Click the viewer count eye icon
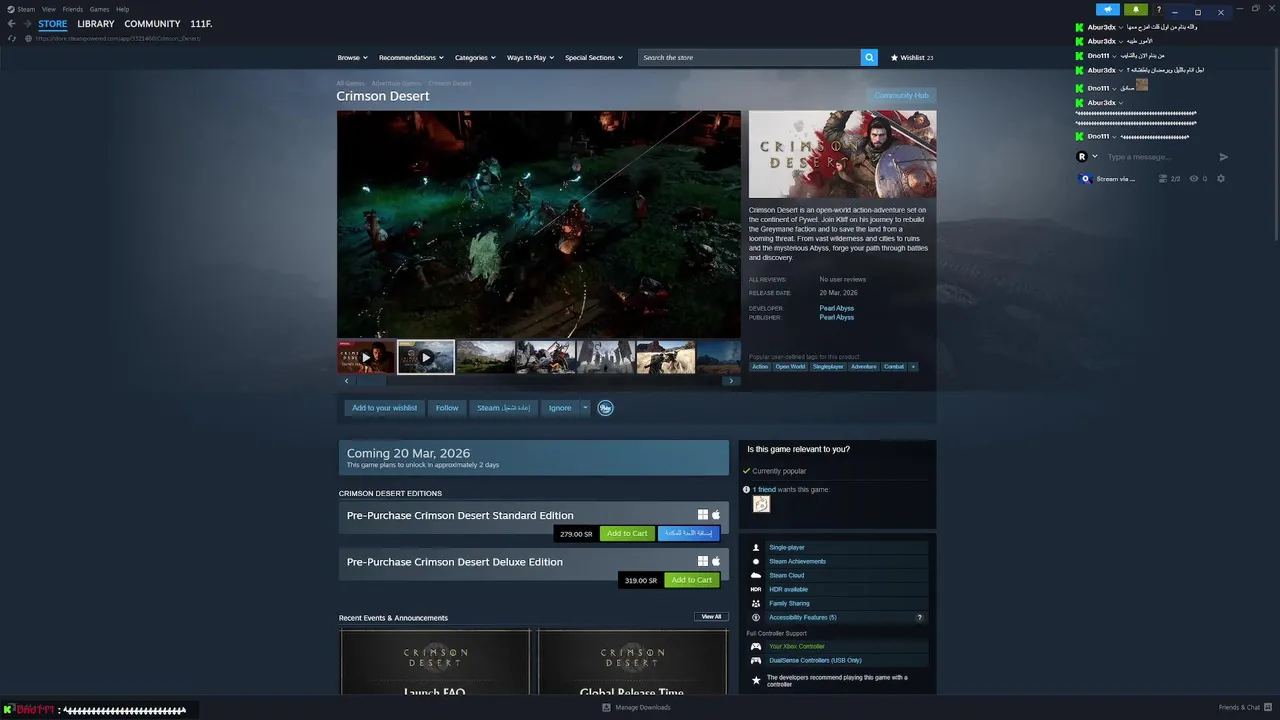 (1194, 179)
